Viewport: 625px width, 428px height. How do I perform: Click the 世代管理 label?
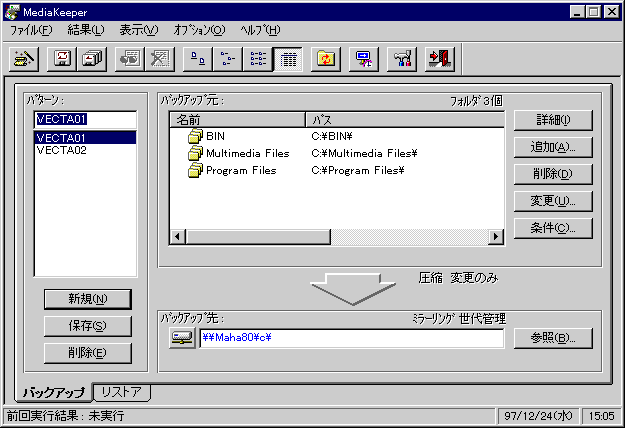[482, 319]
